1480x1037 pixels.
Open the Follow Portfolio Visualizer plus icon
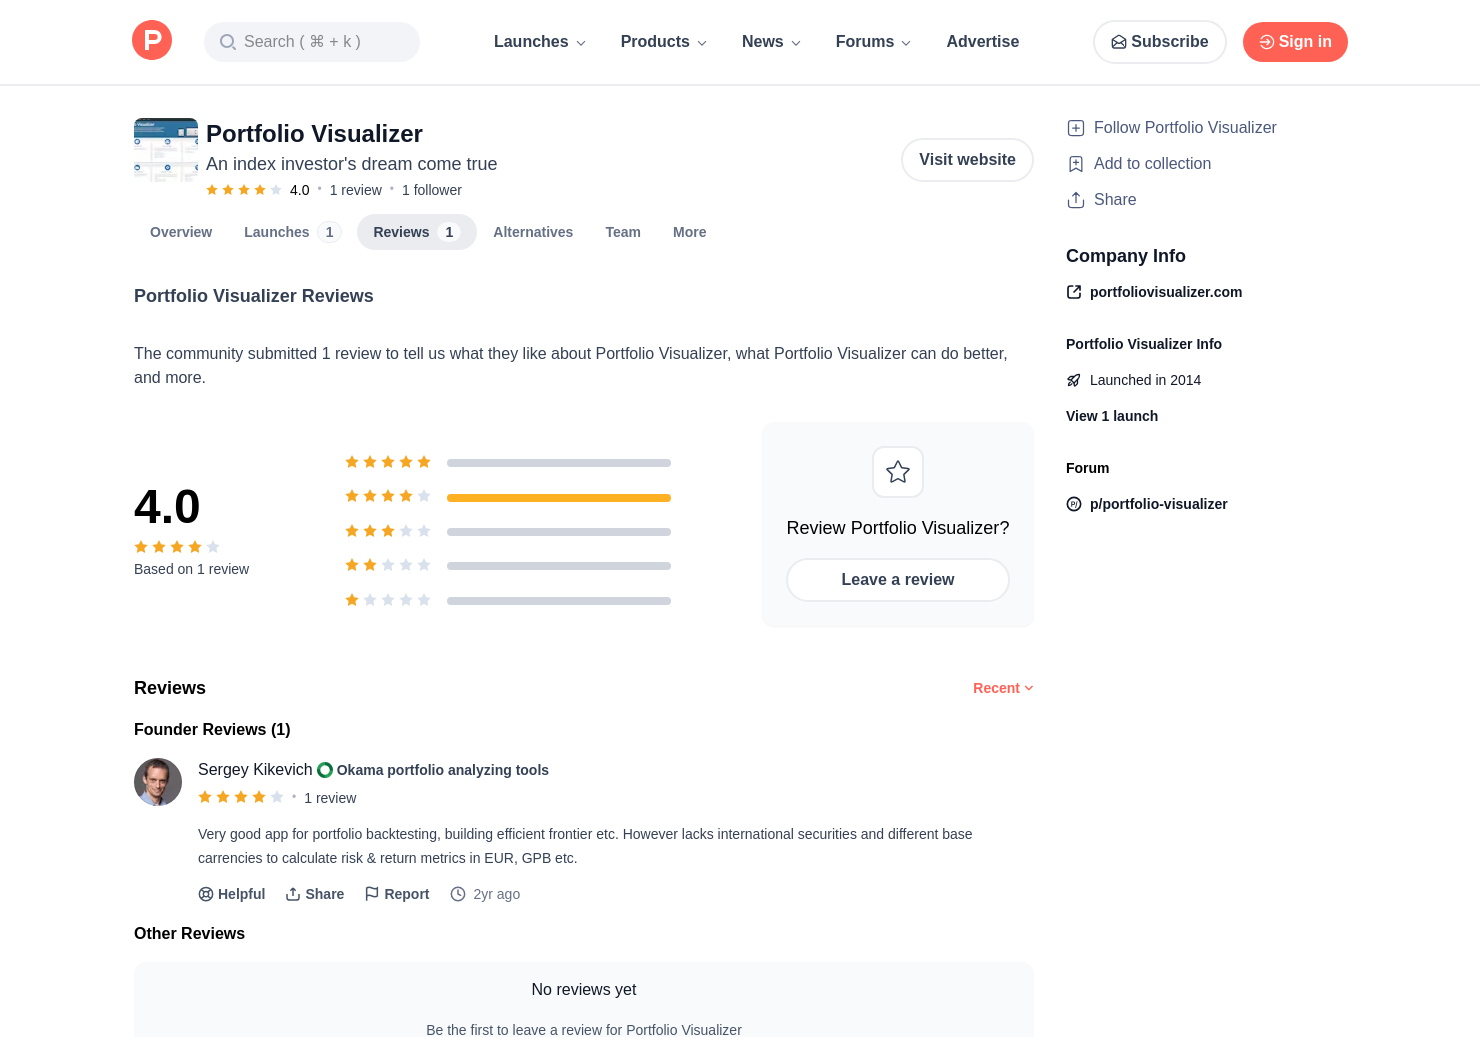tap(1075, 128)
